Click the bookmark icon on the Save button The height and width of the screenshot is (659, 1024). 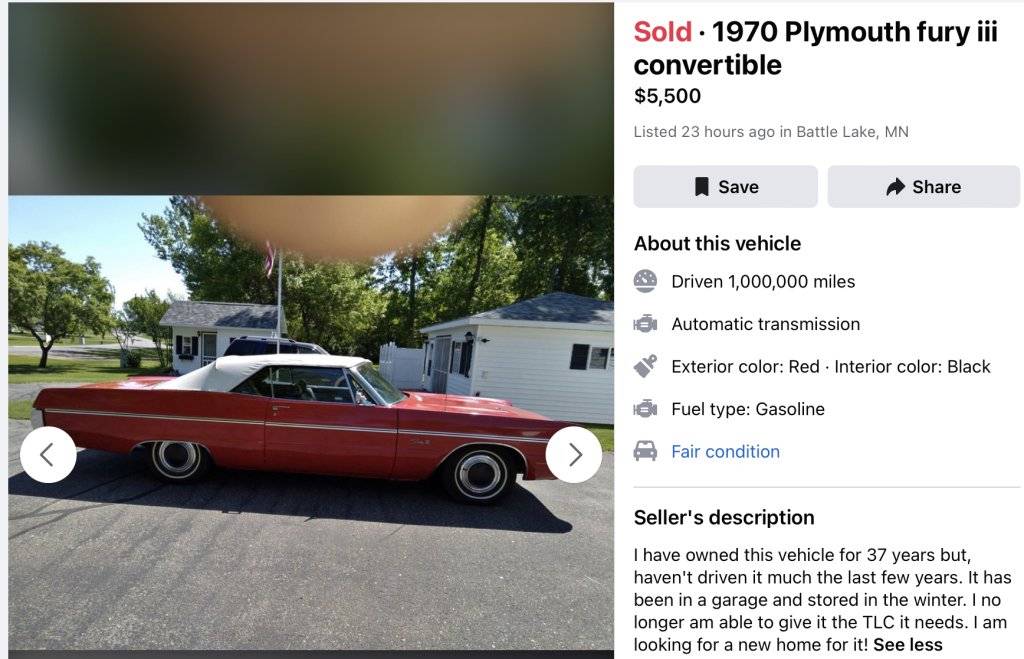(x=701, y=186)
